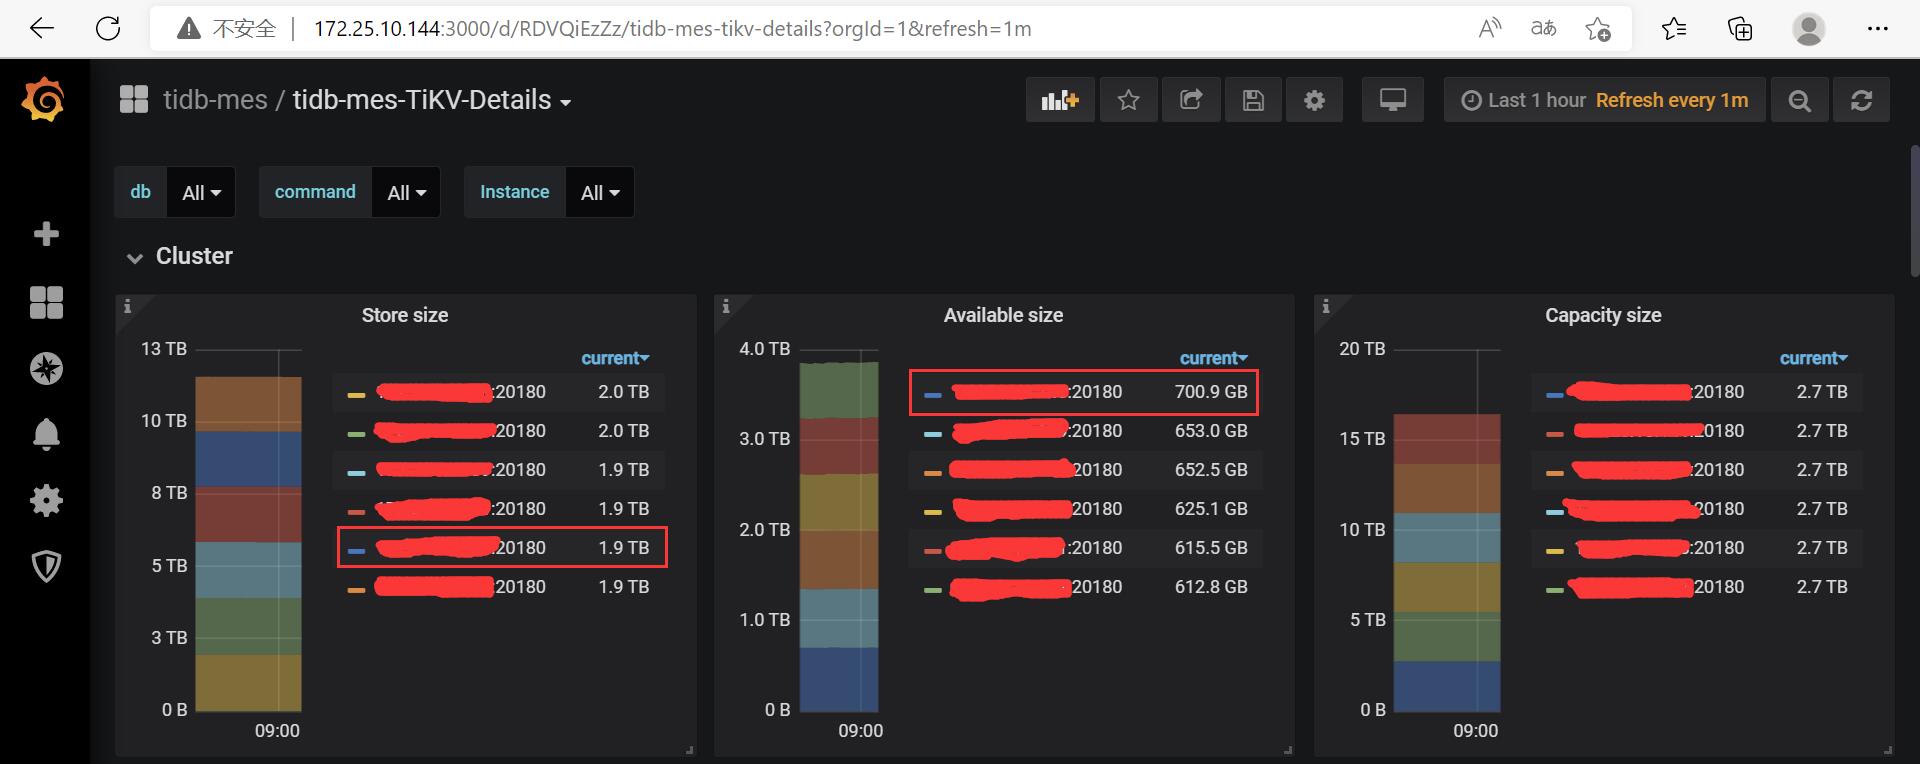Click the browser back arrow
Screen dimensions: 1920x764
[x=42, y=28]
